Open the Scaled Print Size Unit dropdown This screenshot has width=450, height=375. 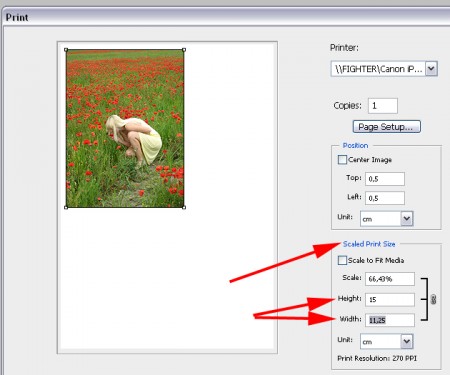tap(407, 341)
